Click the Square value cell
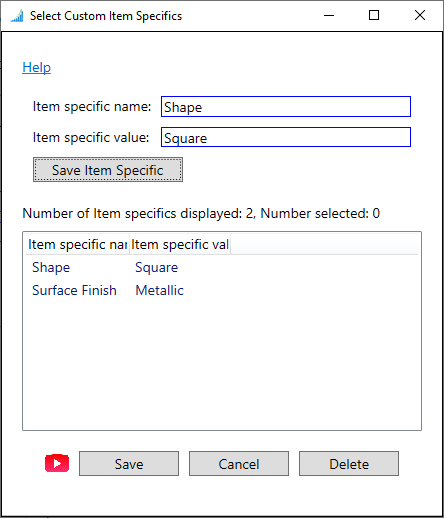 (x=157, y=267)
